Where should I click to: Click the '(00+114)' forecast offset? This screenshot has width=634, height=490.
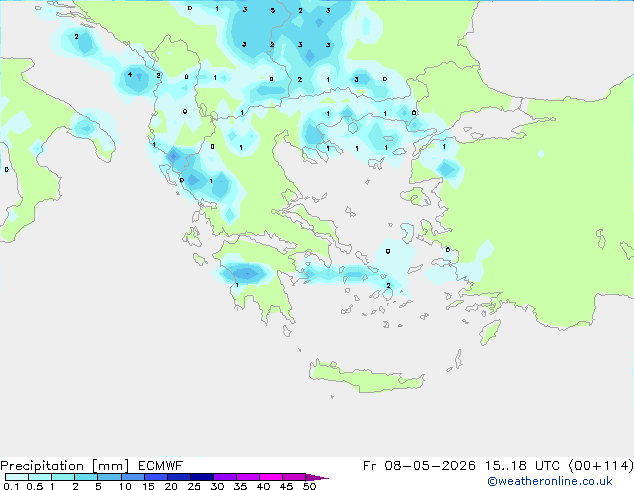tap(601, 466)
